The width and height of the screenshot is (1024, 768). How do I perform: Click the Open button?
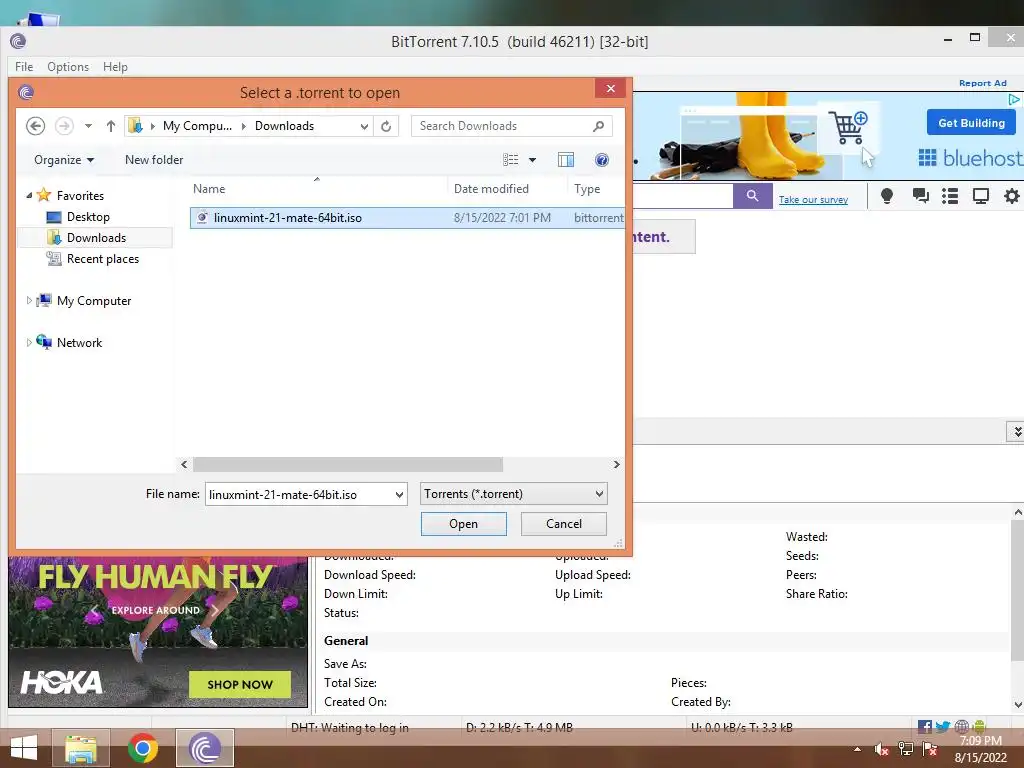[x=464, y=524]
